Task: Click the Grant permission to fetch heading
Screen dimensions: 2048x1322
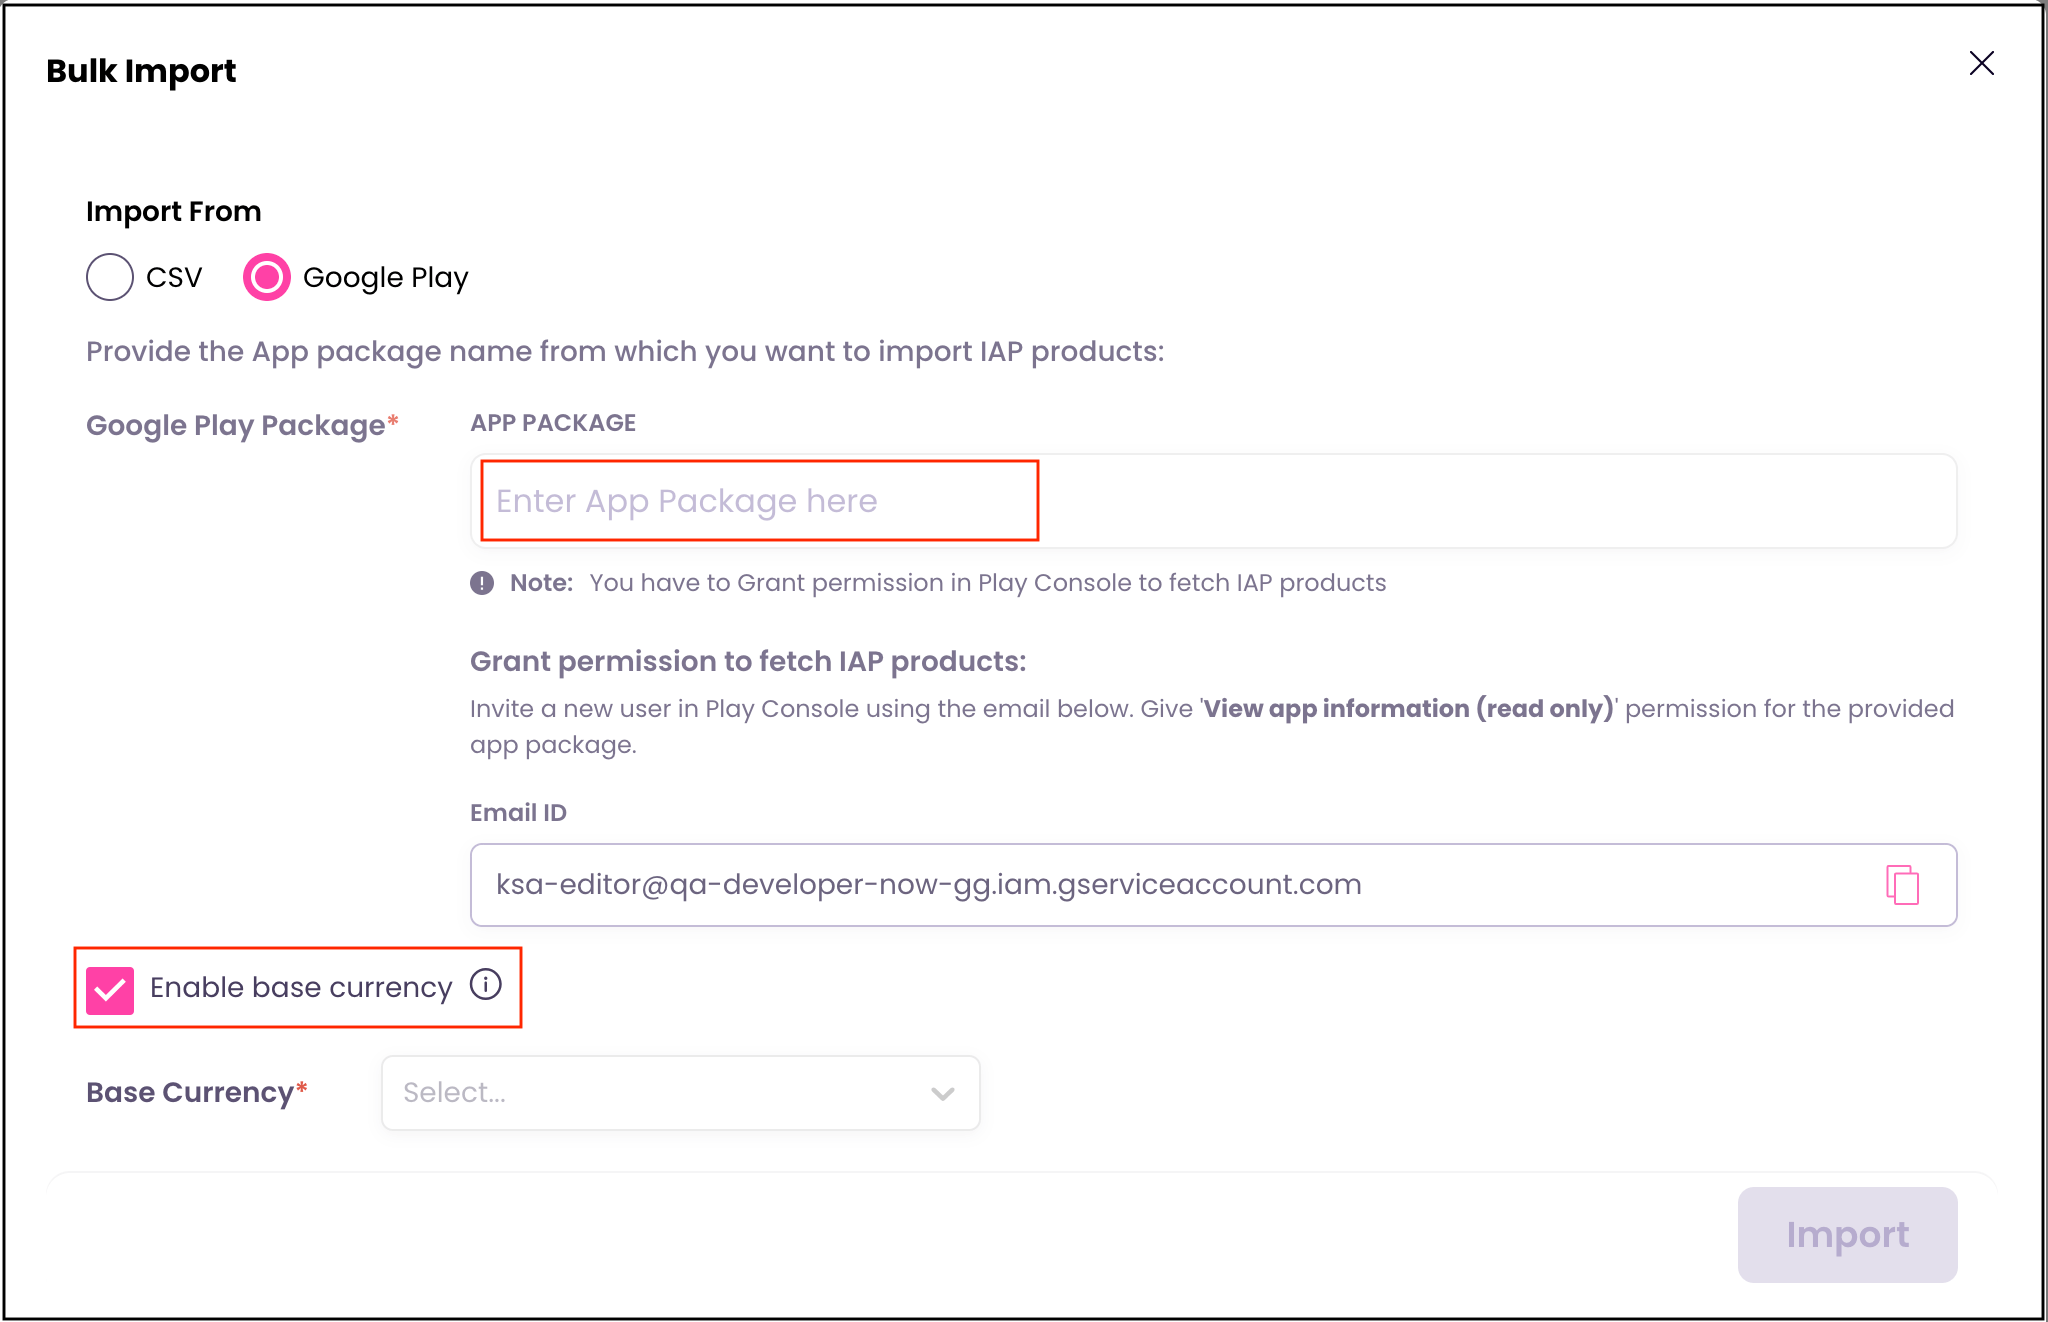Action: point(748,662)
